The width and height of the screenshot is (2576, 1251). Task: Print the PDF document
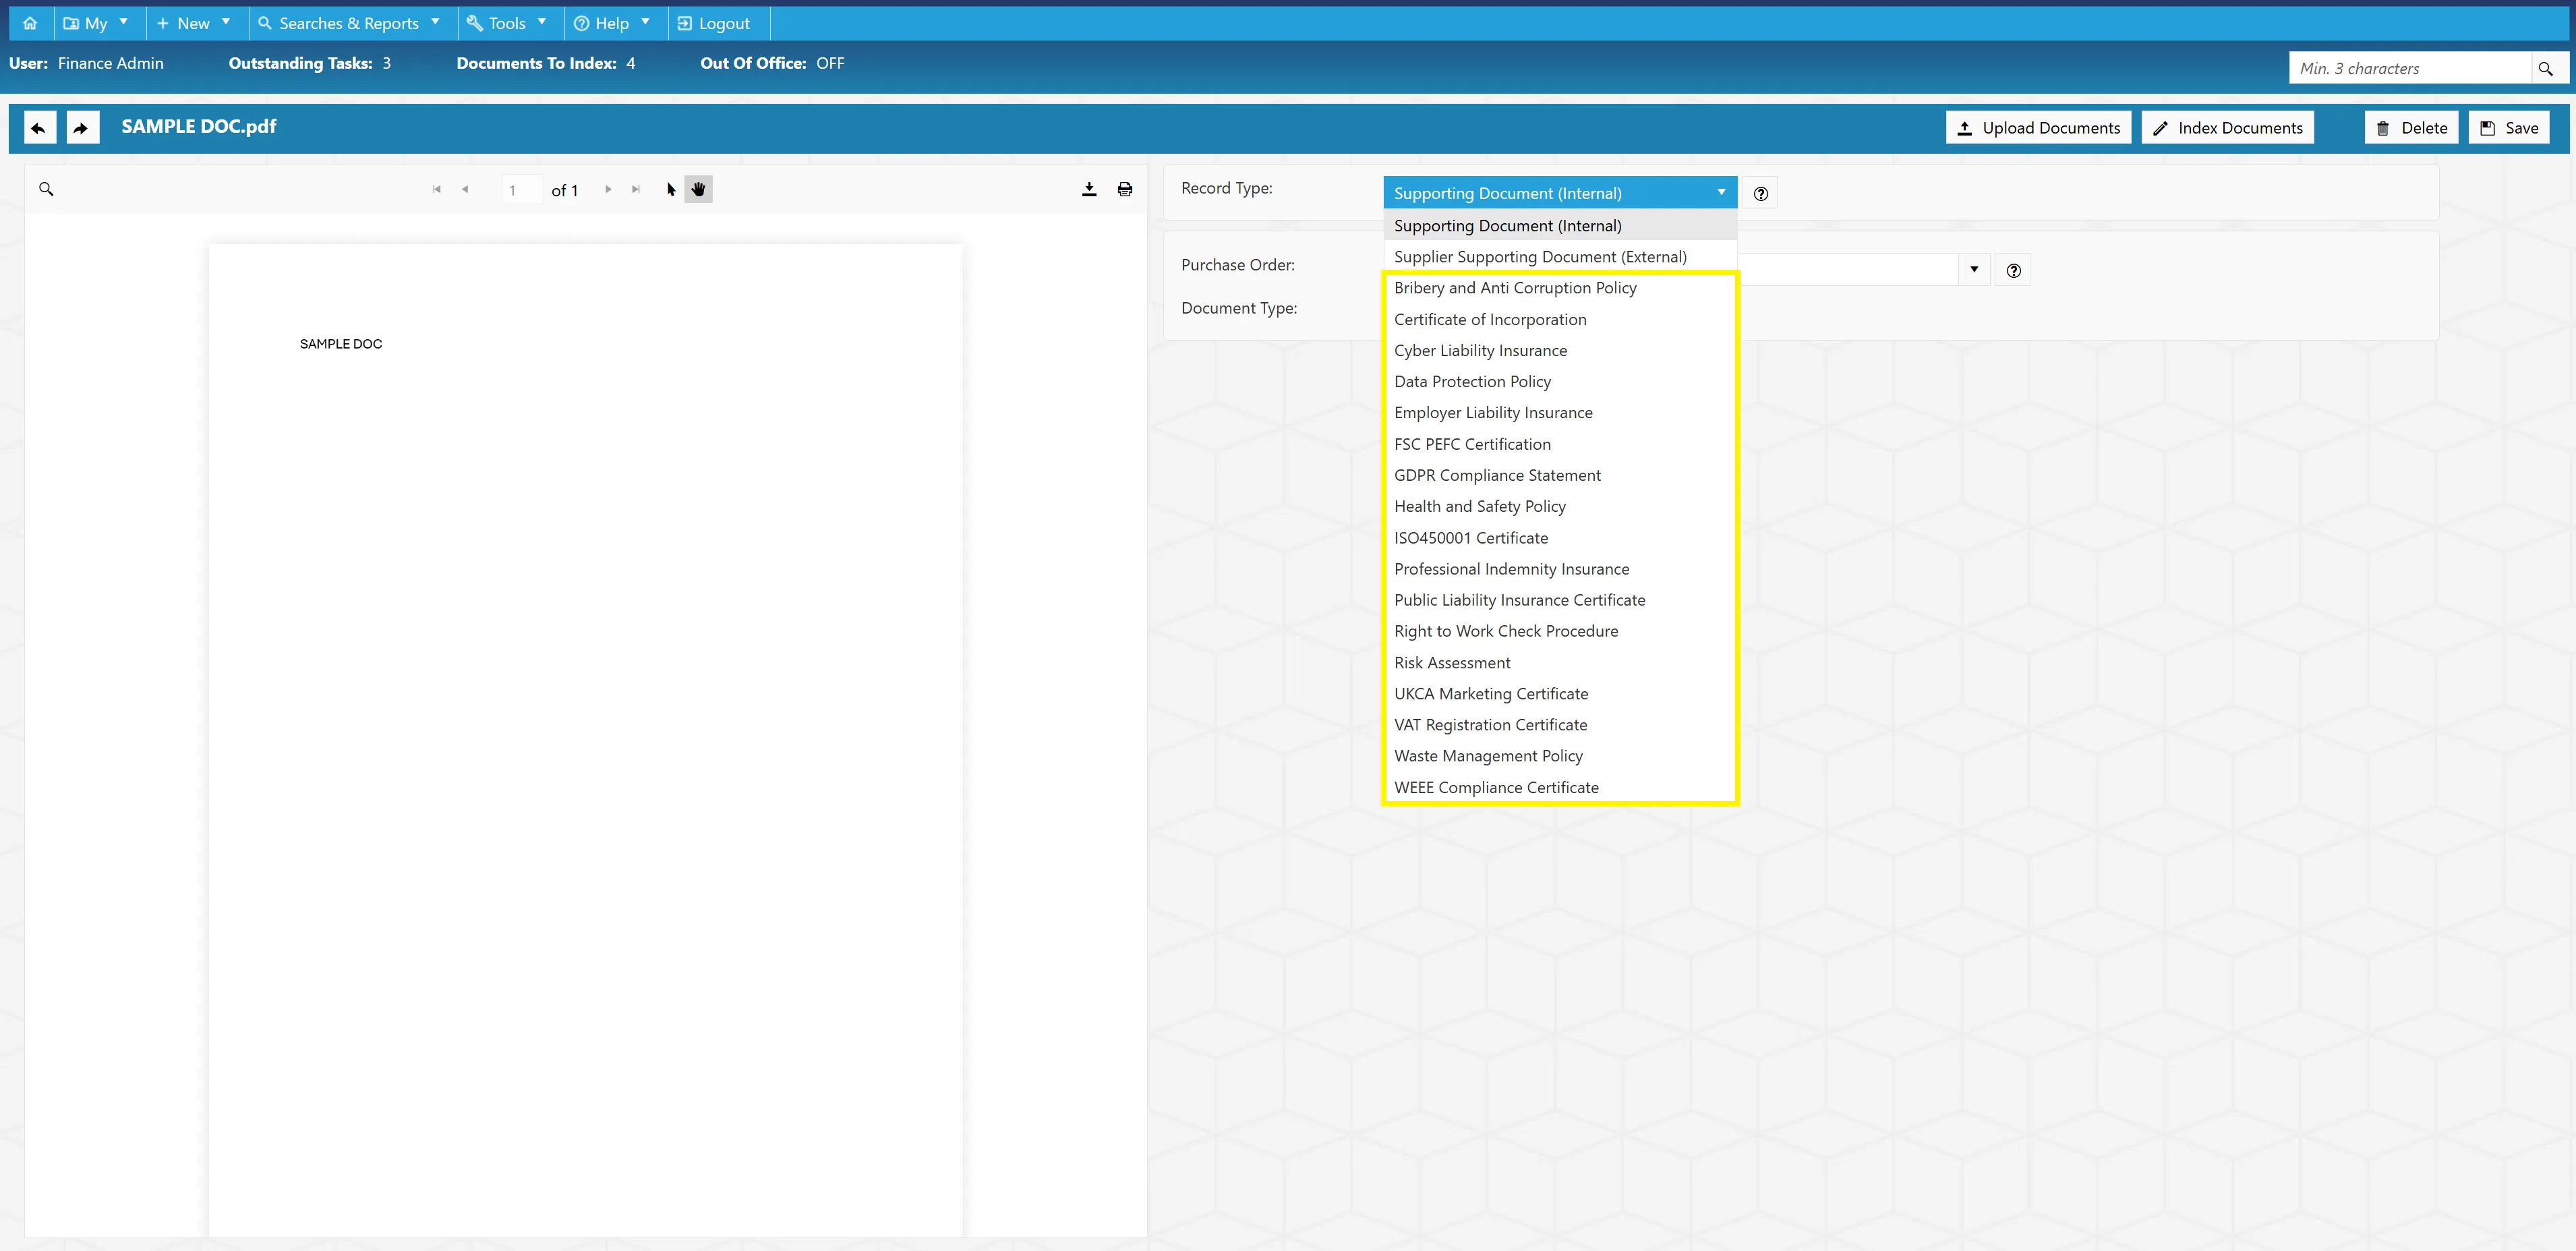pyautogui.click(x=1125, y=189)
